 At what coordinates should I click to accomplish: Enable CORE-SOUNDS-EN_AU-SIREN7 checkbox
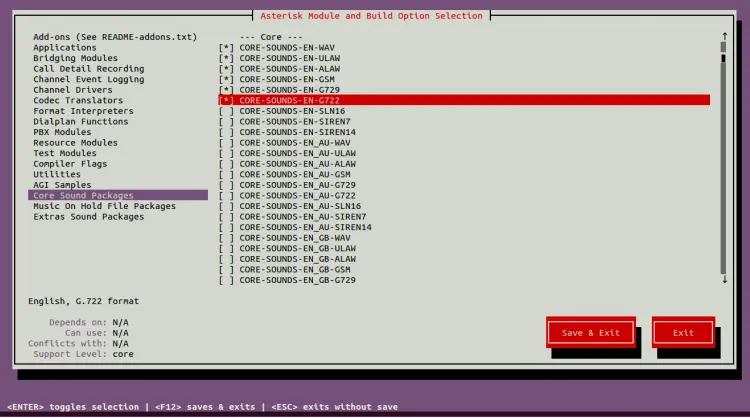coord(226,217)
